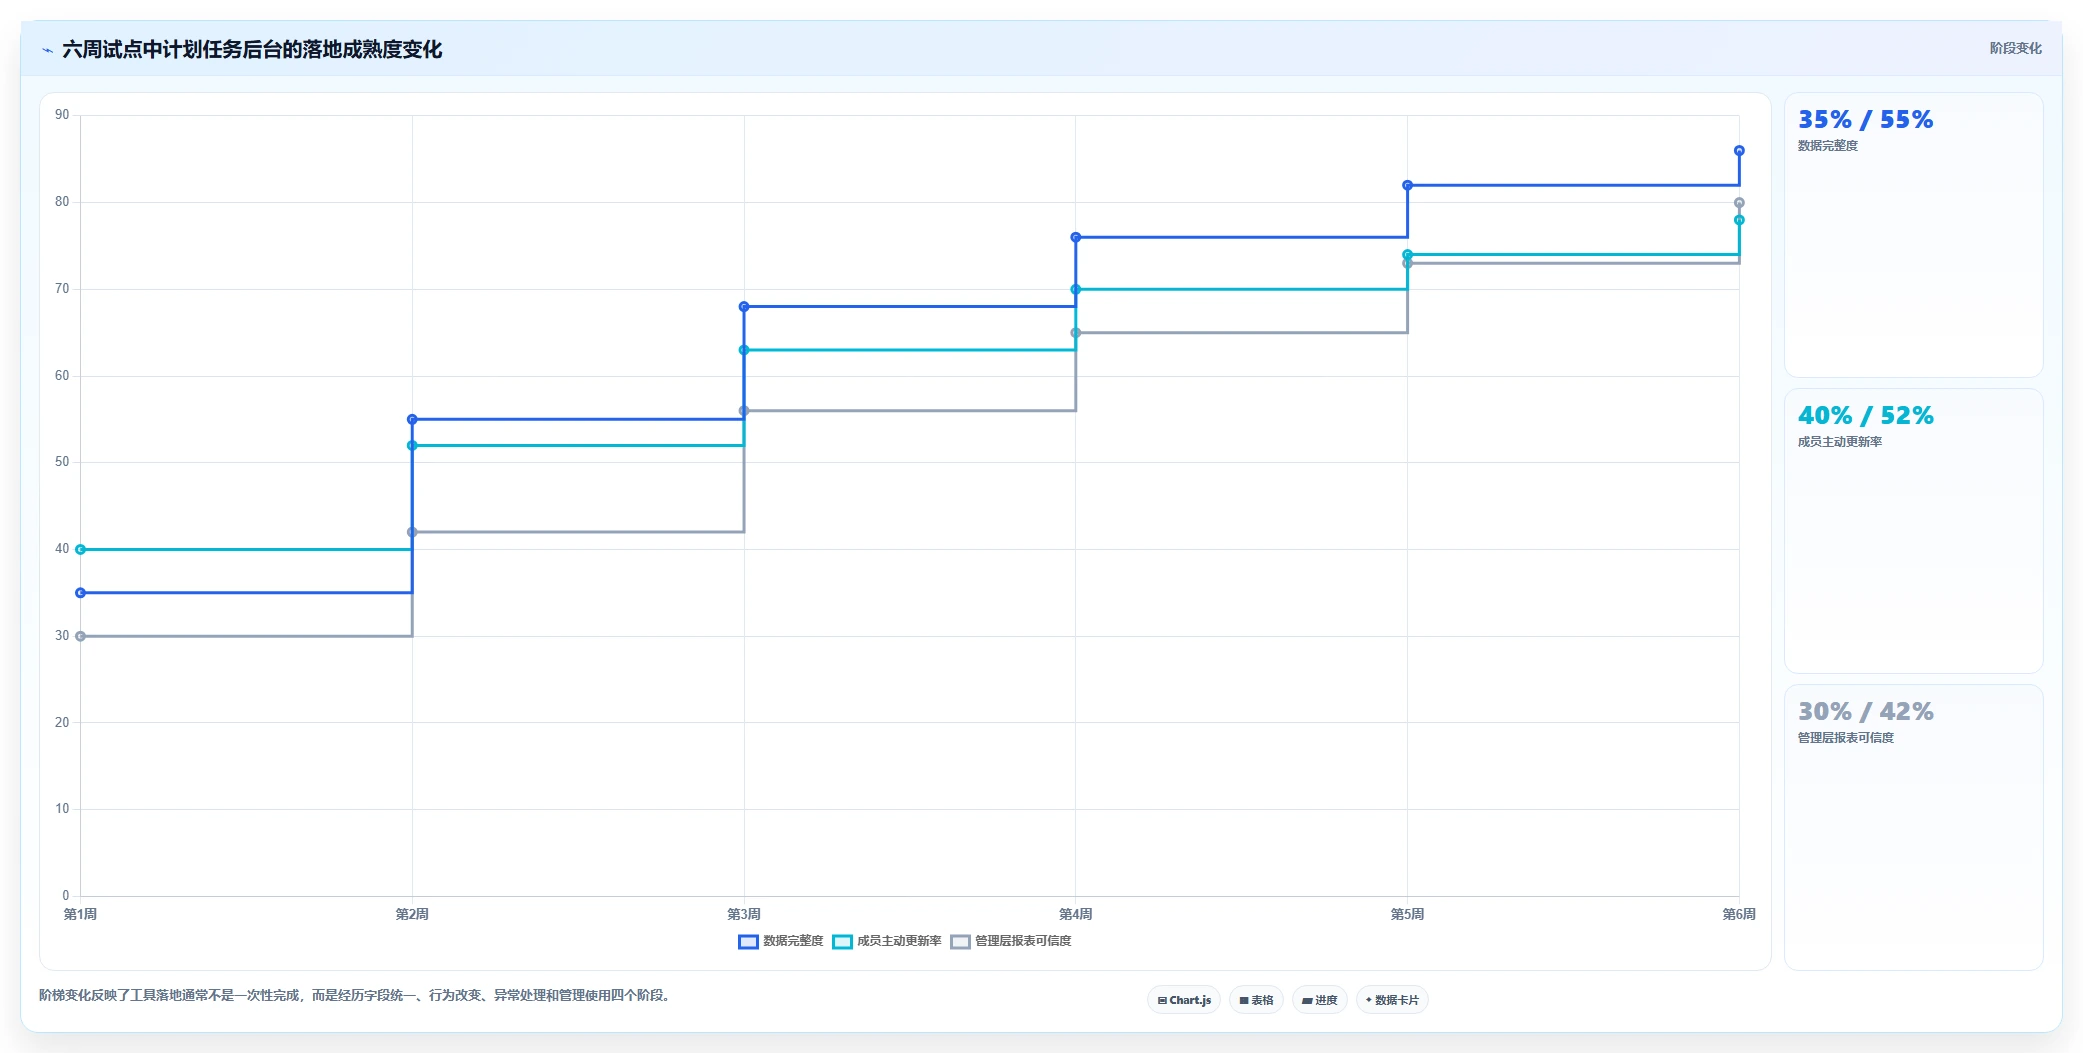Toggle 管理层报表可信度 series in chart legend
This screenshot has height=1053, width=2083.
click(x=1010, y=941)
